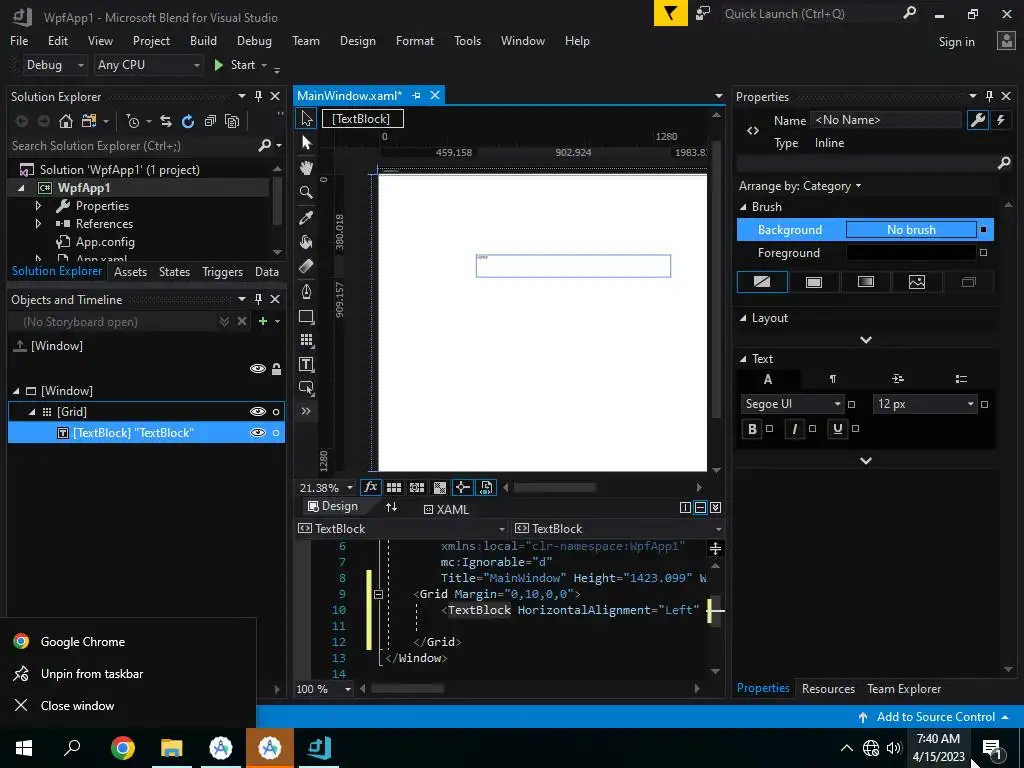Viewport: 1024px width, 768px height.
Task: Expand the Properties node in Solution Explorer
Action: [38, 206]
